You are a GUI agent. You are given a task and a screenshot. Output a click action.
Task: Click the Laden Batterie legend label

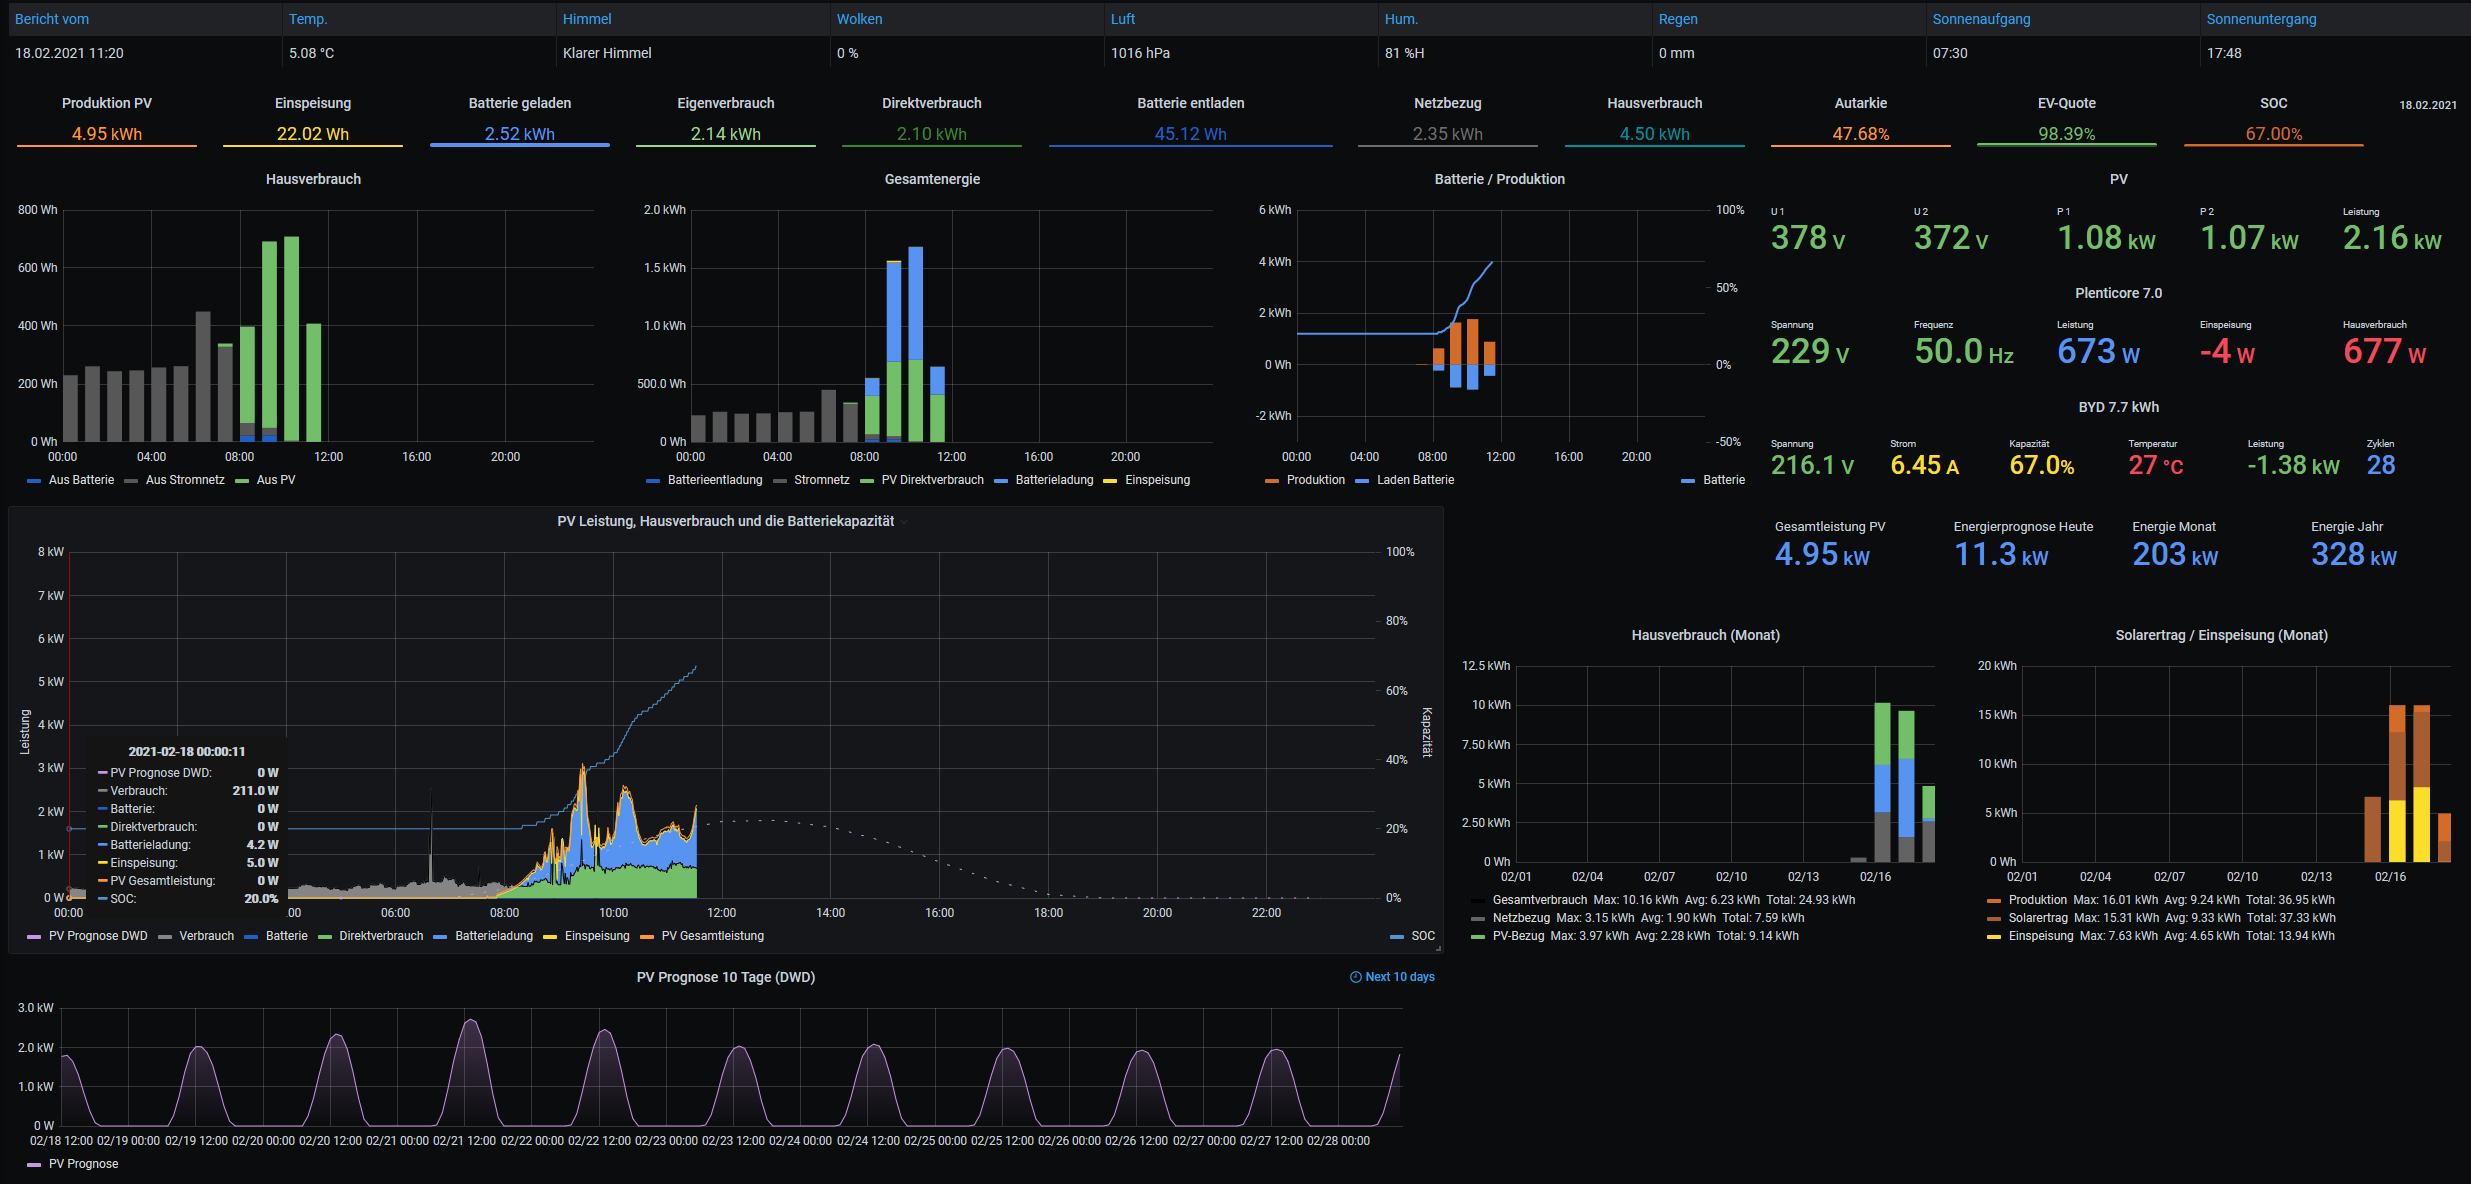point(1415,480)
